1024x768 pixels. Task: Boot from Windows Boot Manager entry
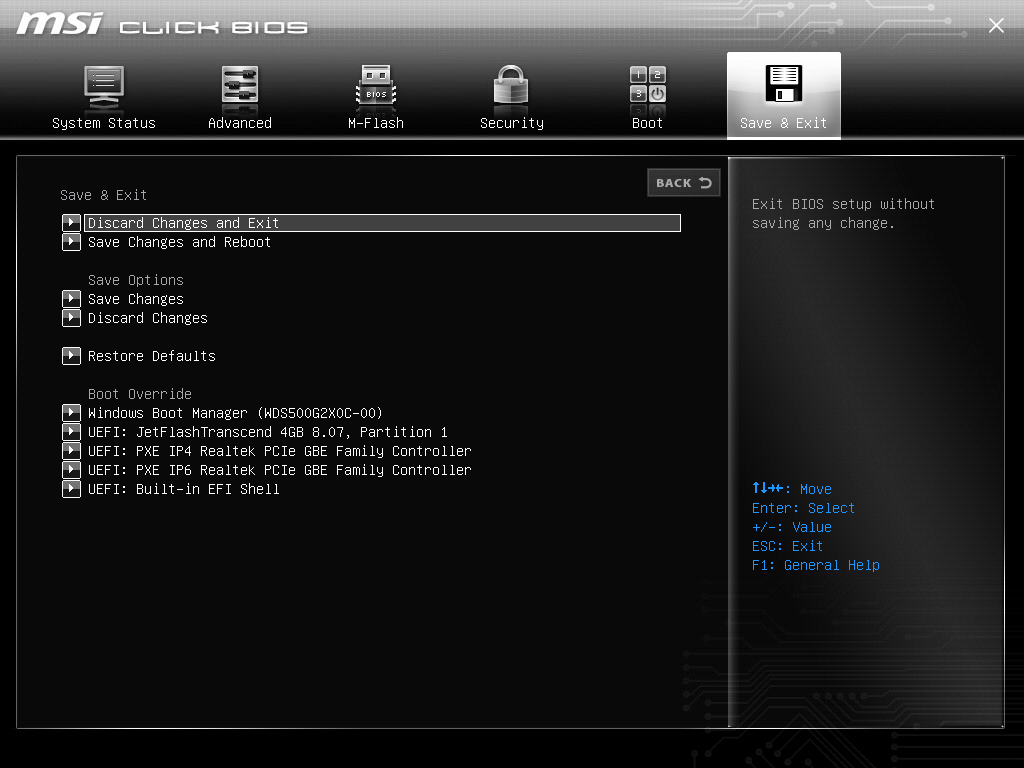click(x=235, y=413)
